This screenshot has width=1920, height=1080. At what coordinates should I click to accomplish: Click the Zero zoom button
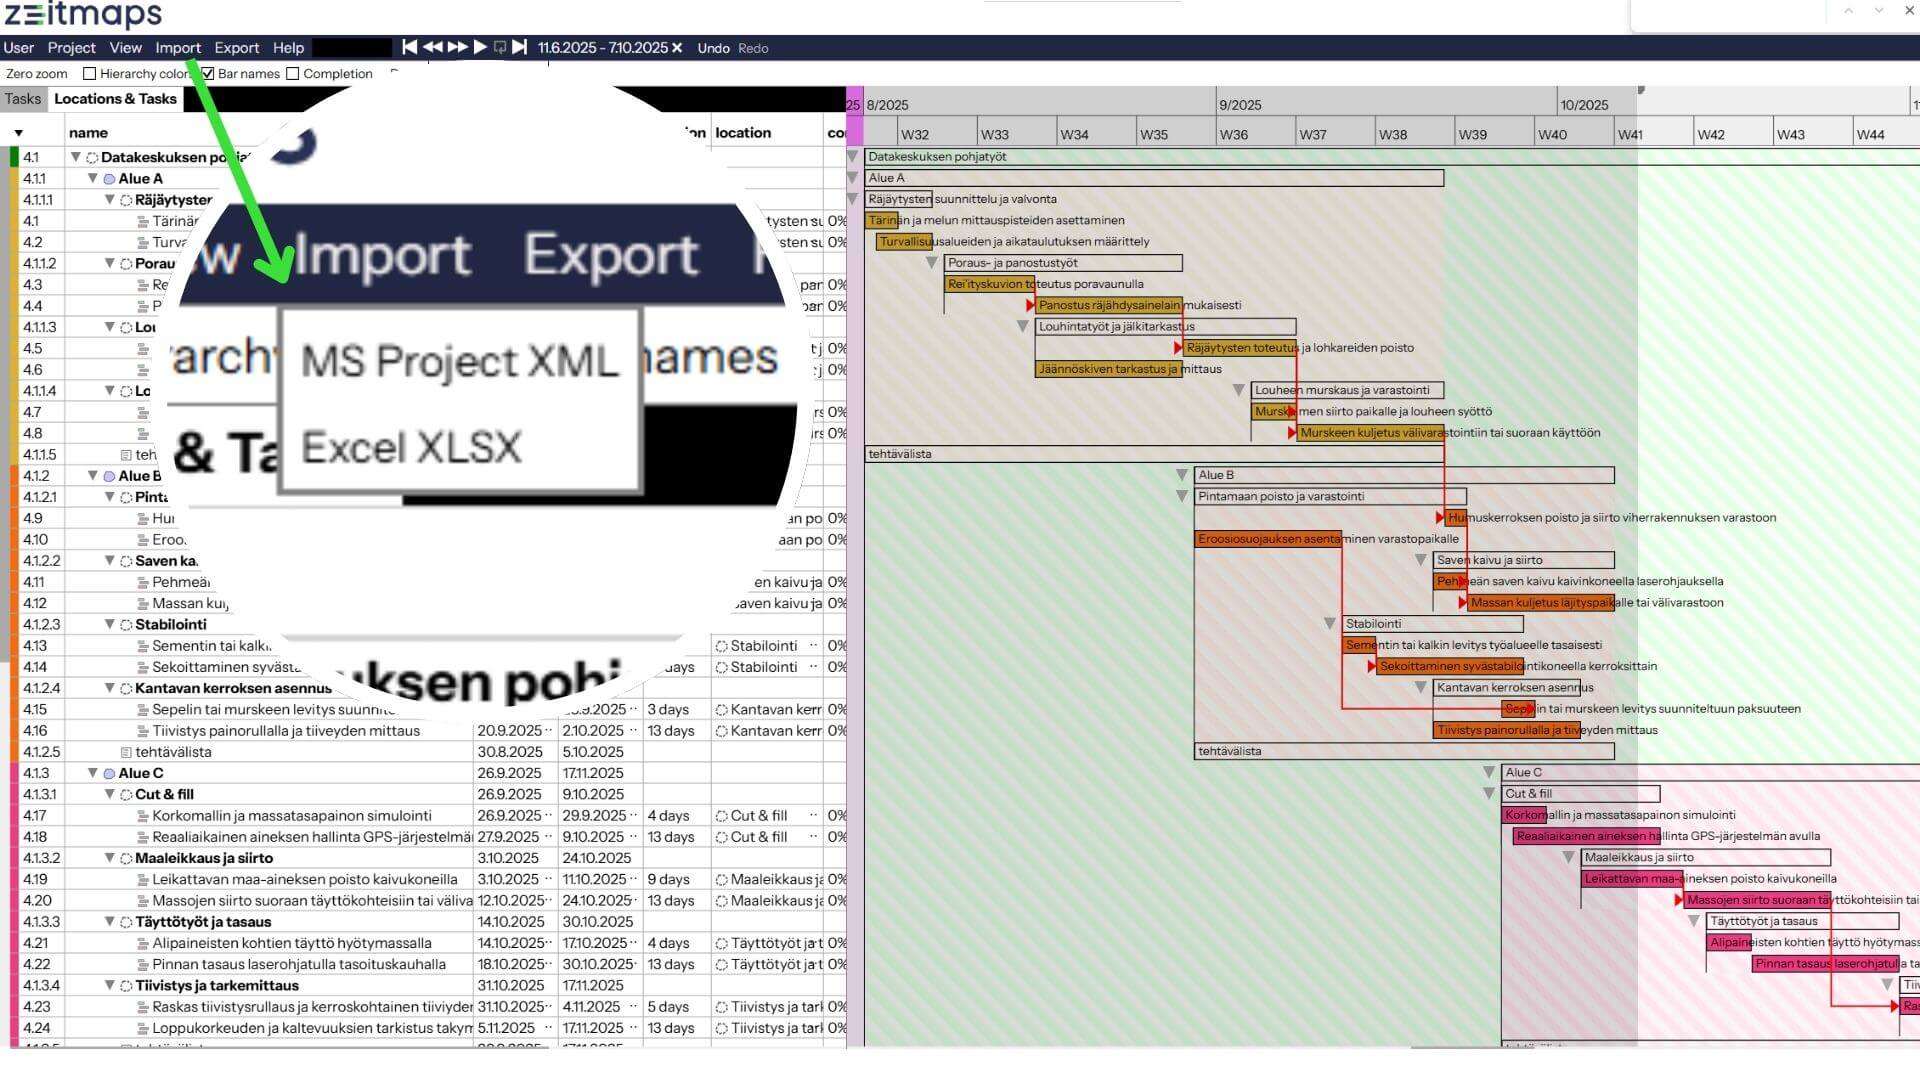37,74
